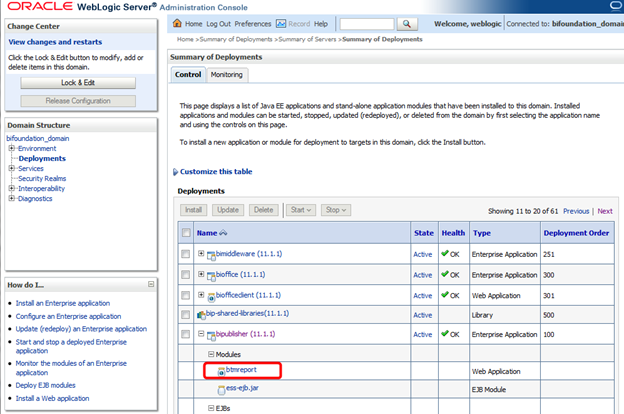
Task: Click the bimiddleware application icon
Action: click(212, 254)
